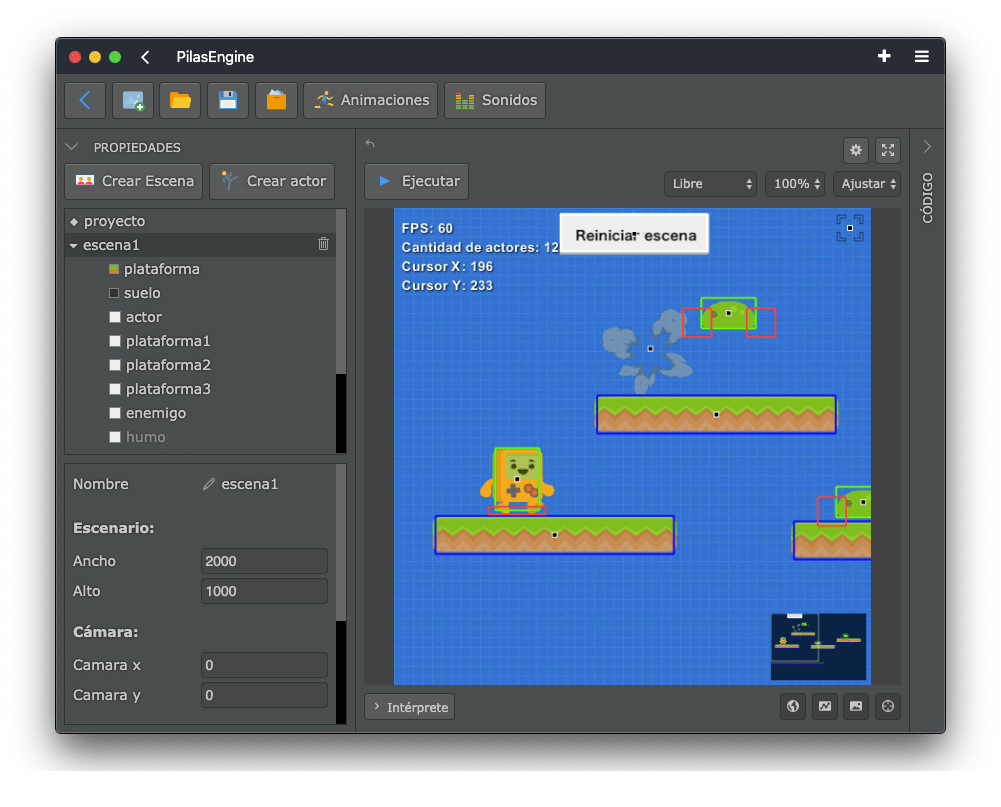The height and width of the screenshot is (807, 1001).
Task: Open the Animaciones editor
Action: 370,100
